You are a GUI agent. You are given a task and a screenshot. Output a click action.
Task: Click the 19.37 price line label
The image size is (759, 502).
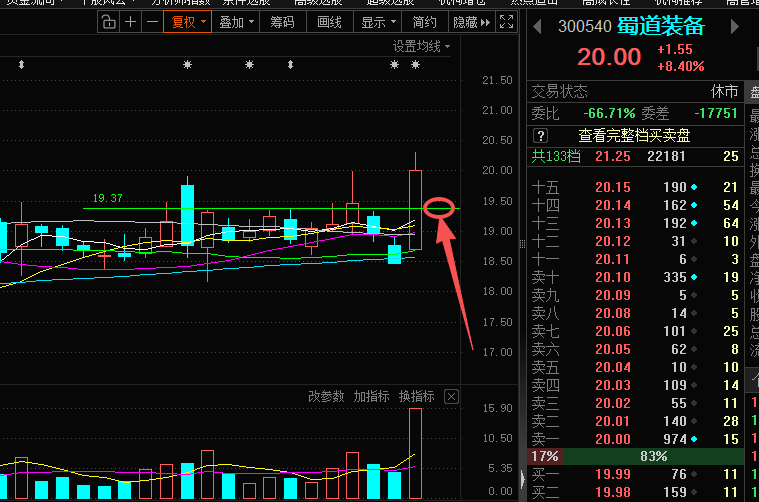pyautogui.click(x=107, y=198)
